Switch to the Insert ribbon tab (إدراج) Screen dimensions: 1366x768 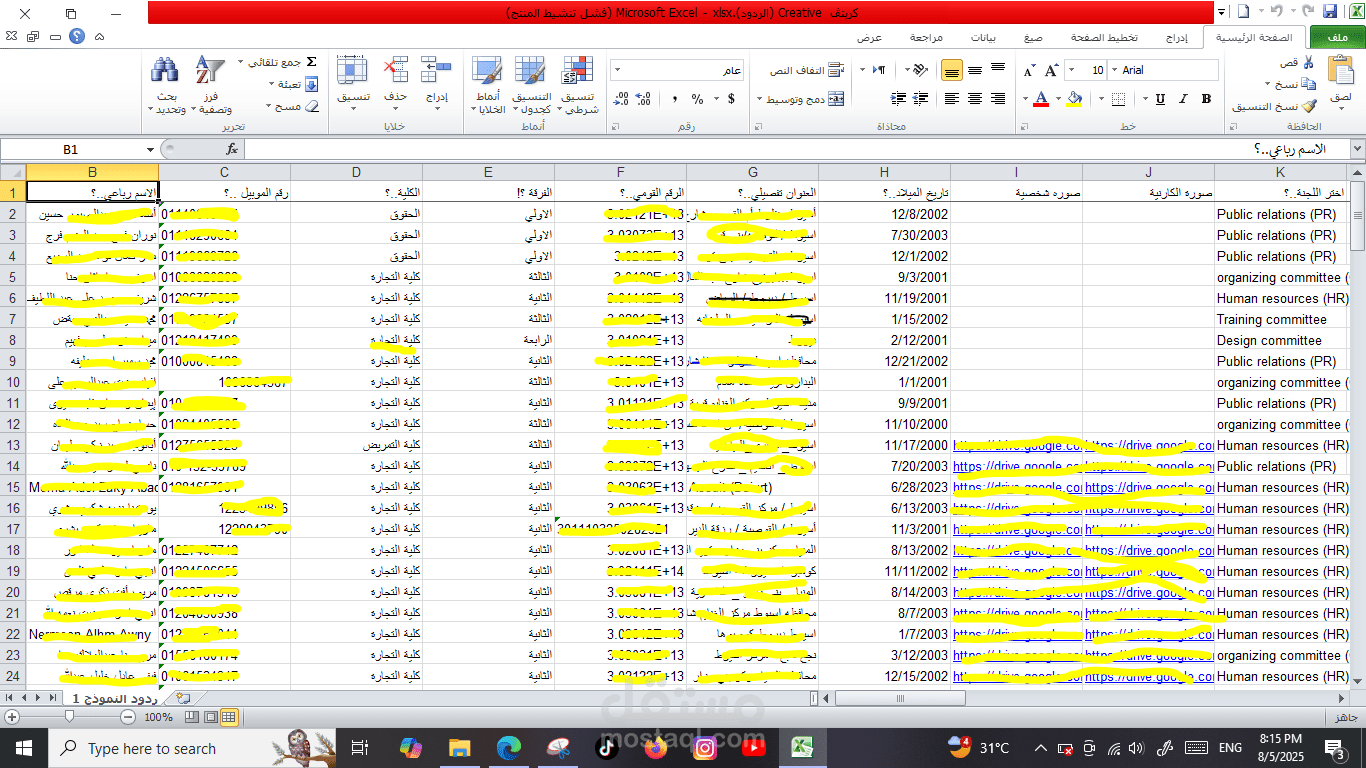[x=1177, y=37]
